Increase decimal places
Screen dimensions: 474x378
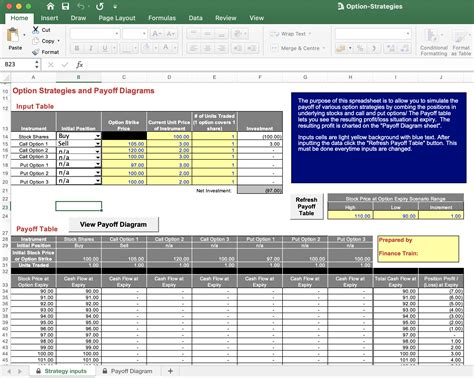[391, 48]
